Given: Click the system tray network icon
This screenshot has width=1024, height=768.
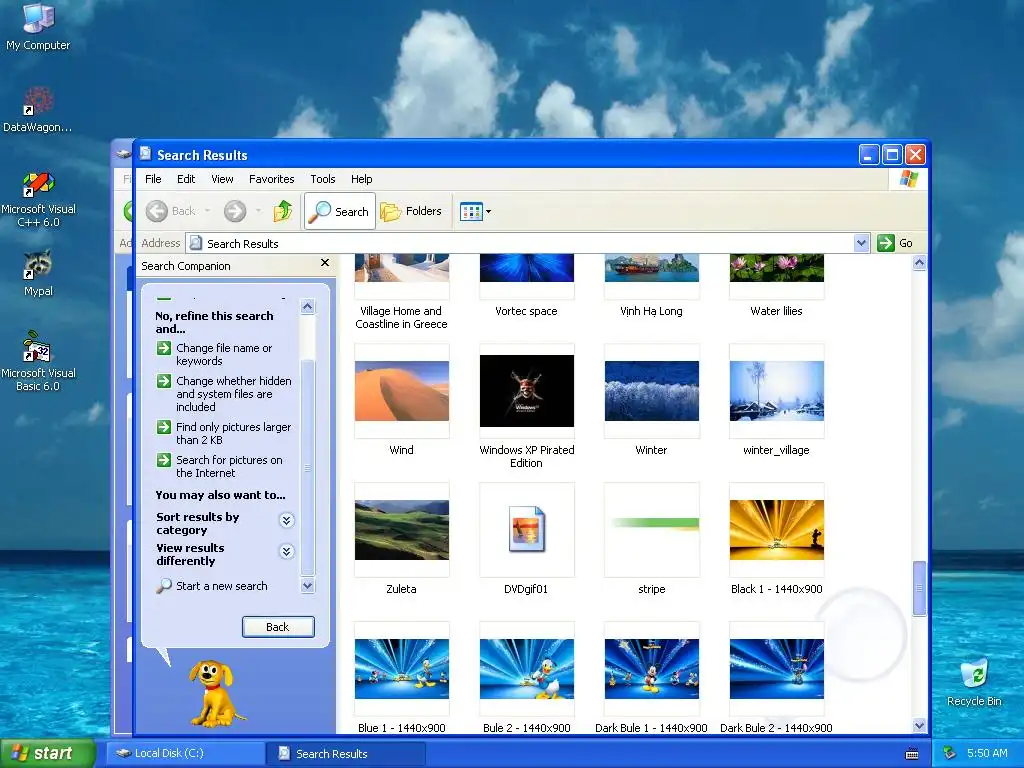Looking at the screenshot, I should click(950, 753).
